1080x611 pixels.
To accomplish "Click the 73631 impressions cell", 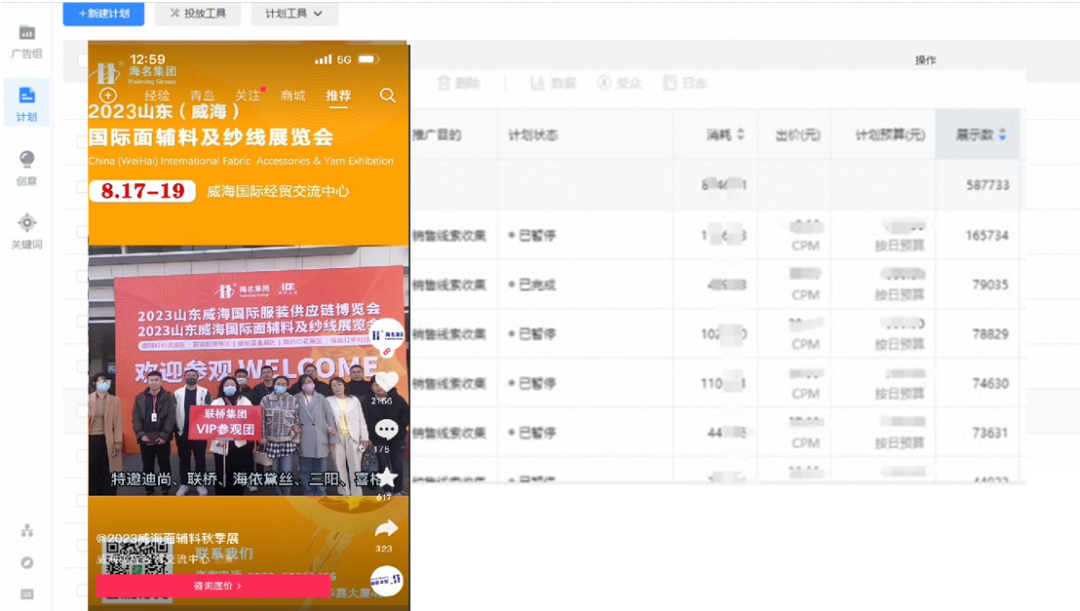I will 990,433.
